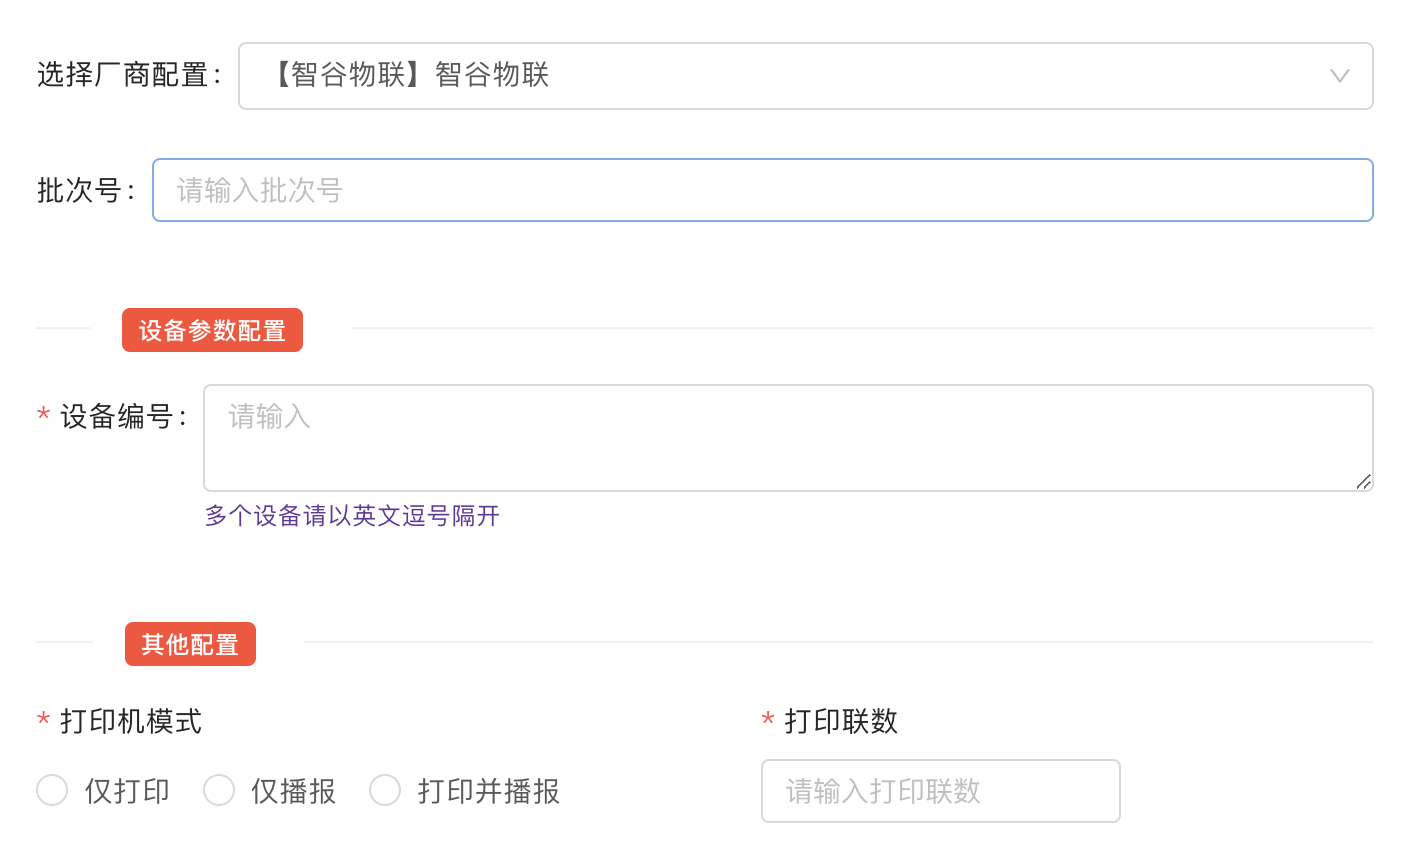Viewport: 1416px width, 850px height.
Task: Select 仅打印 printing mode
Action: tap(52, 789)
